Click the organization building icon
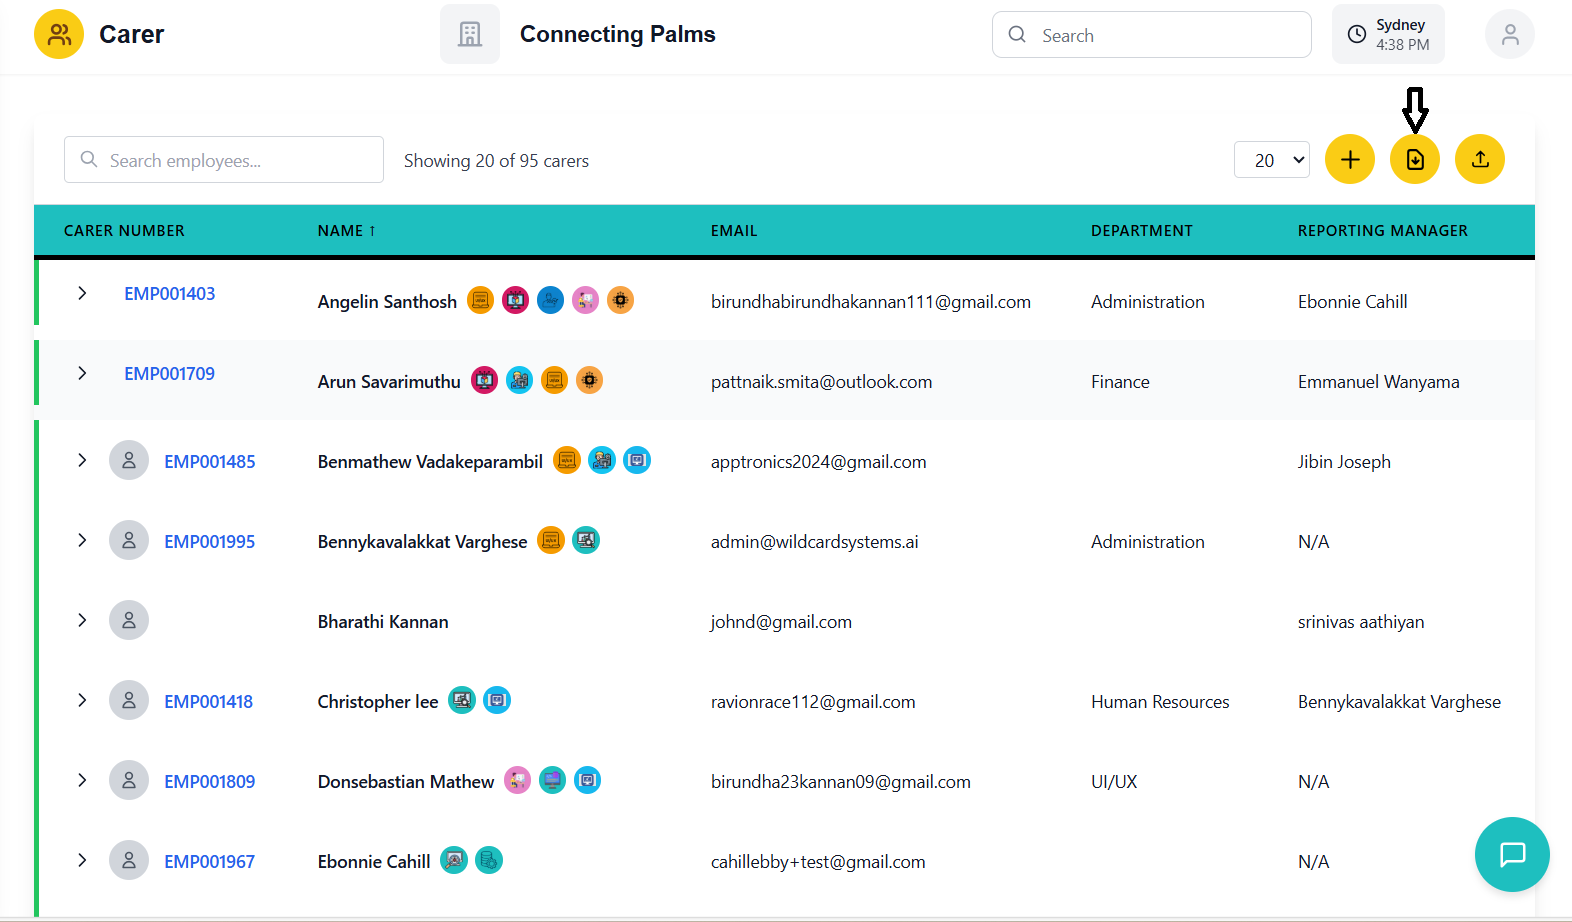Viewport: 1572px width, 922px height. coord(469,35)
